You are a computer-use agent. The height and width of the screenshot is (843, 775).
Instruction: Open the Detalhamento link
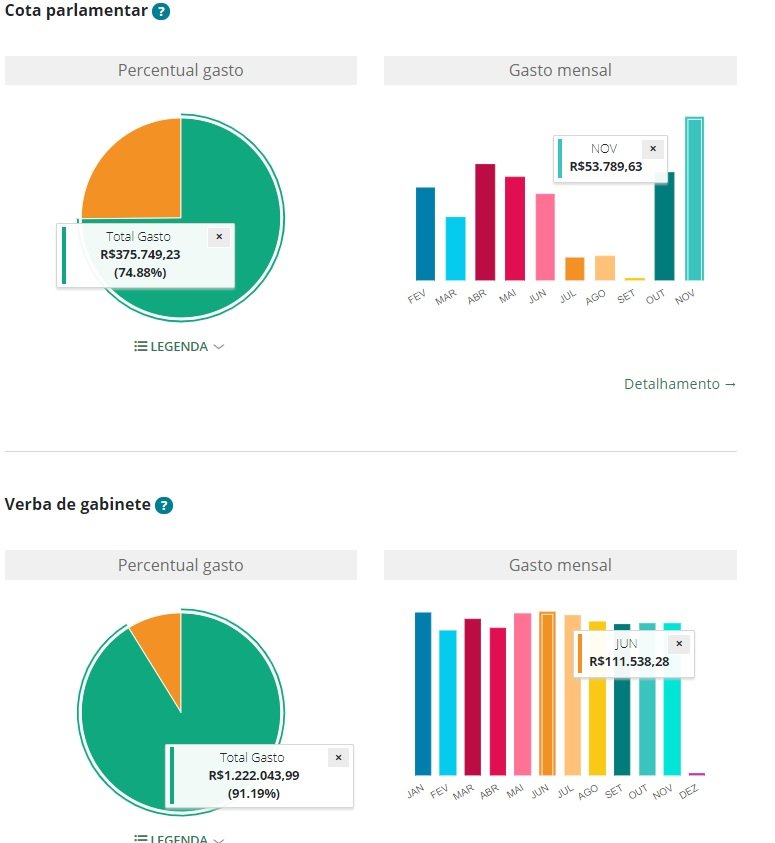(x=680, y=384)
